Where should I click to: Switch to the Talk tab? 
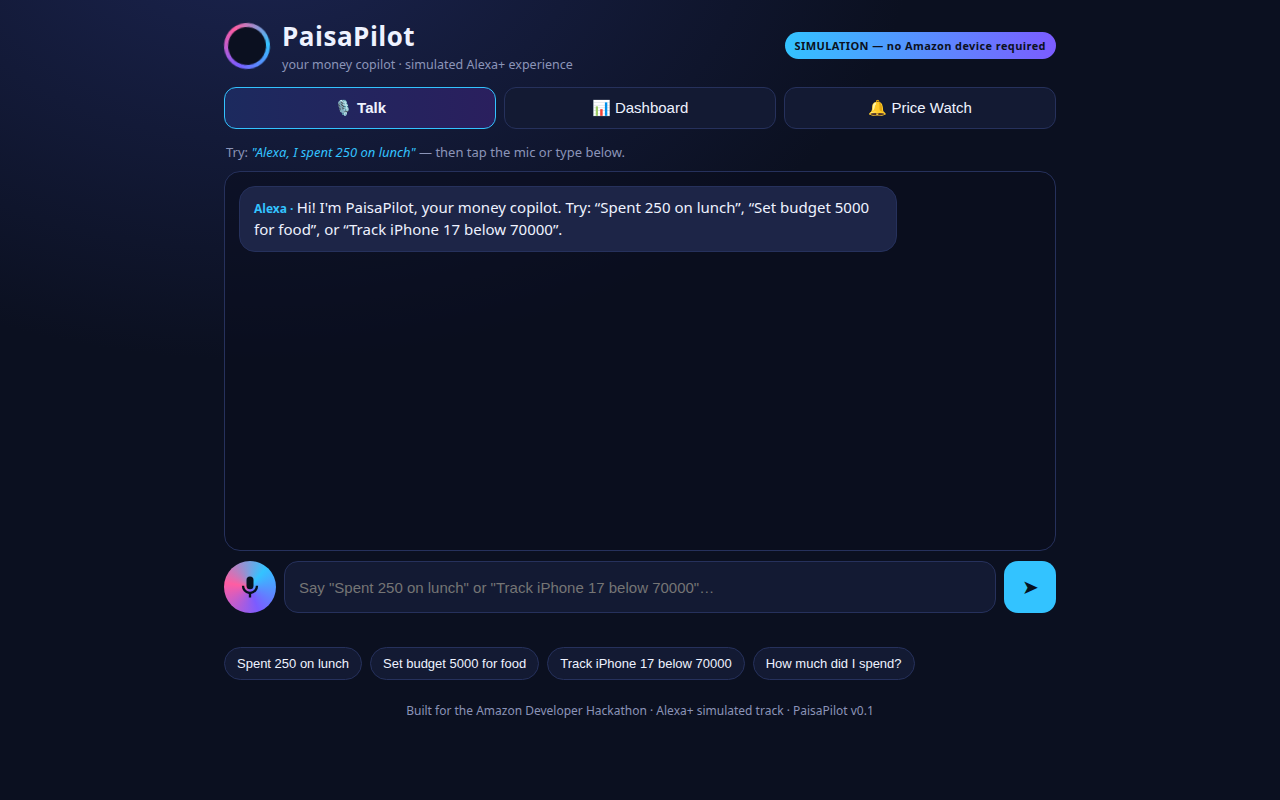click(360, 108)
